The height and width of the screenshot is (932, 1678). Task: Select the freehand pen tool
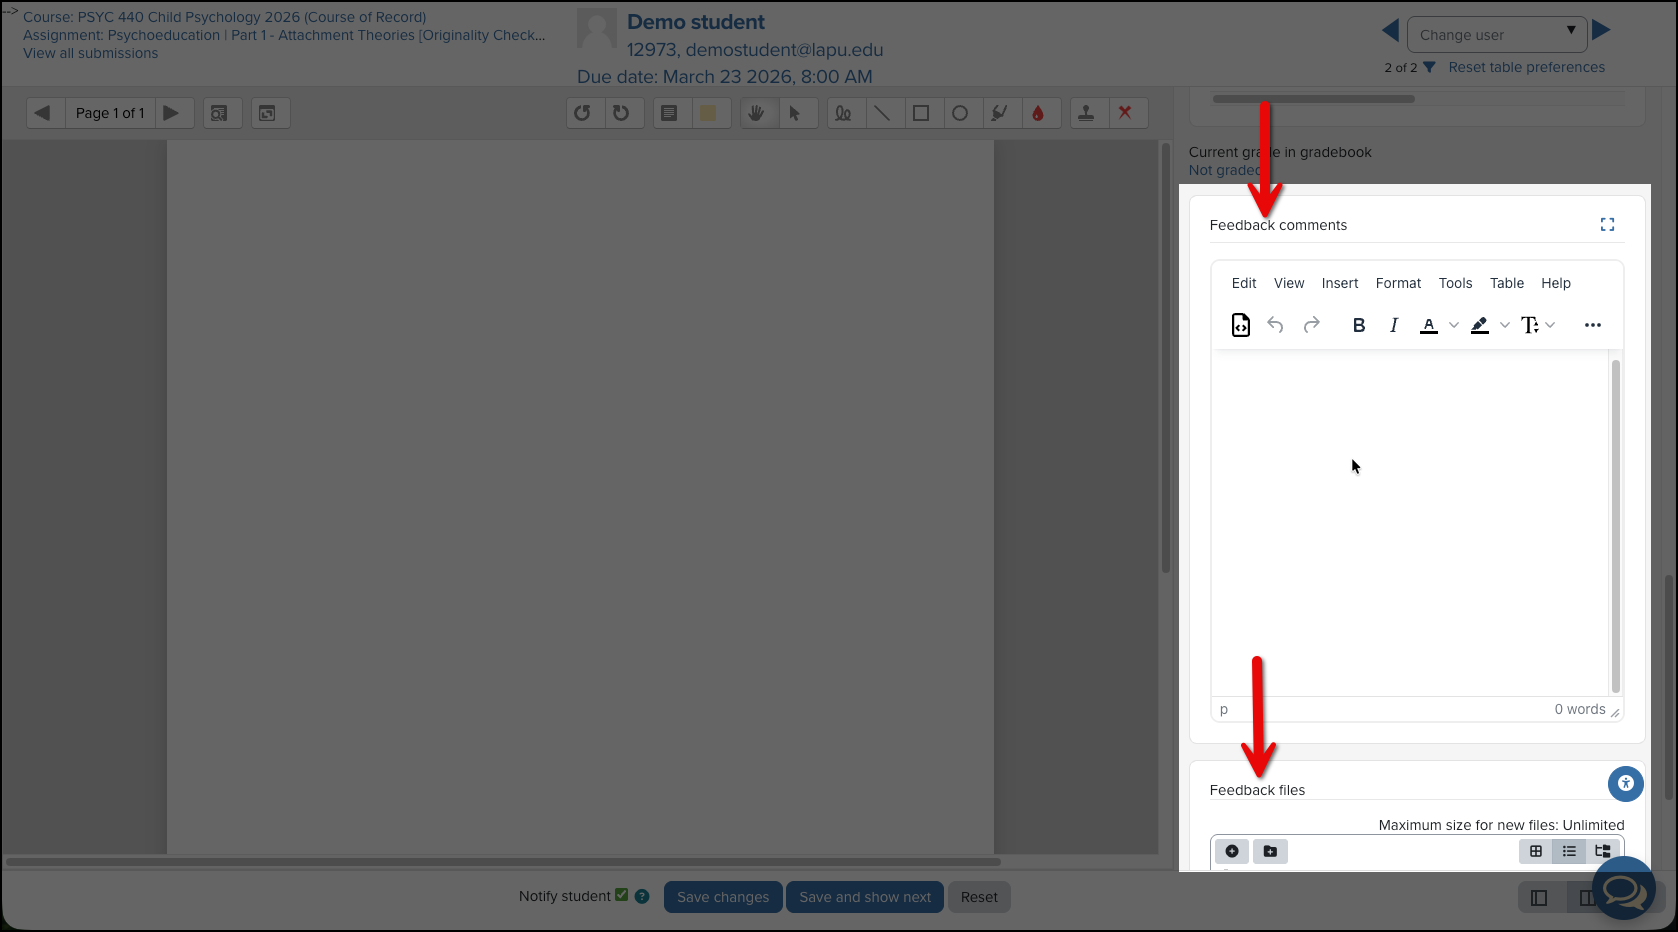tap(844, 113)
